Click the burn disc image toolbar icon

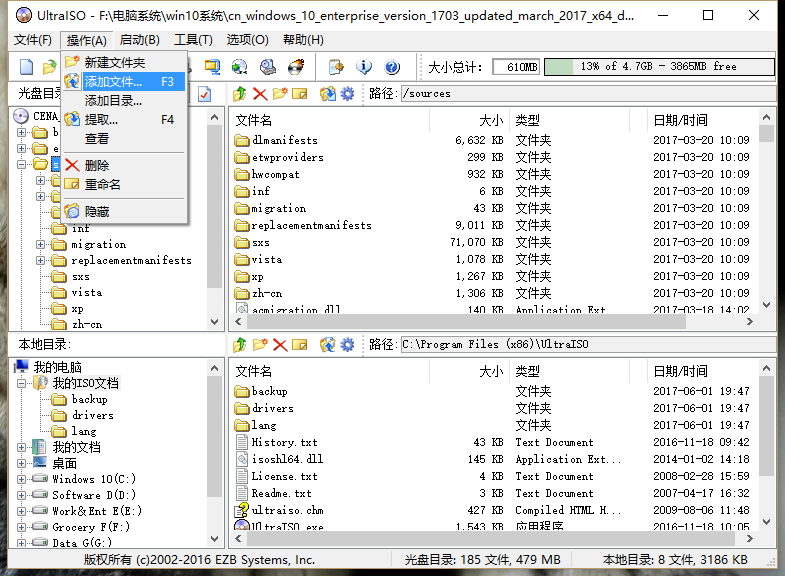(296, 67)
